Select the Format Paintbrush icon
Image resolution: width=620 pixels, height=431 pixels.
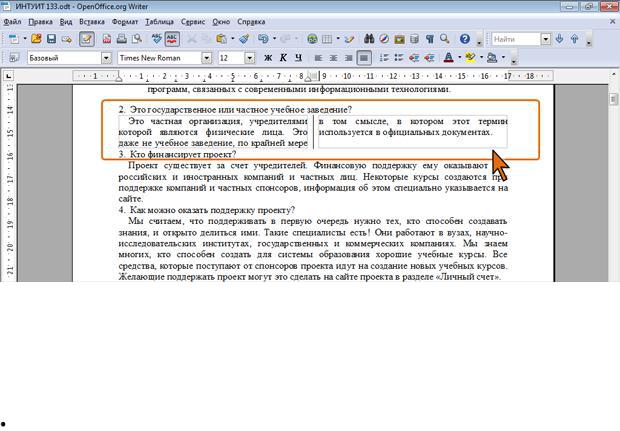click(244, 39)
